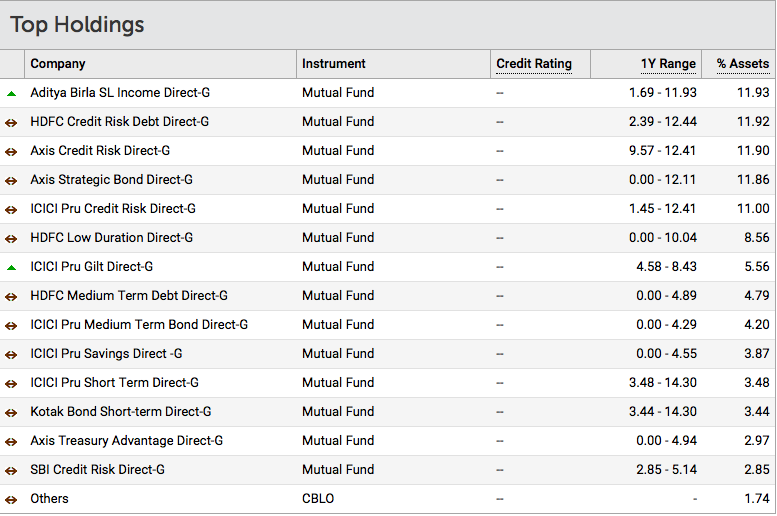Click the unchanged arrow icon beside Axis Strategic Bond
The width and height of the screenshot is (777, 516).
(11, 180)
